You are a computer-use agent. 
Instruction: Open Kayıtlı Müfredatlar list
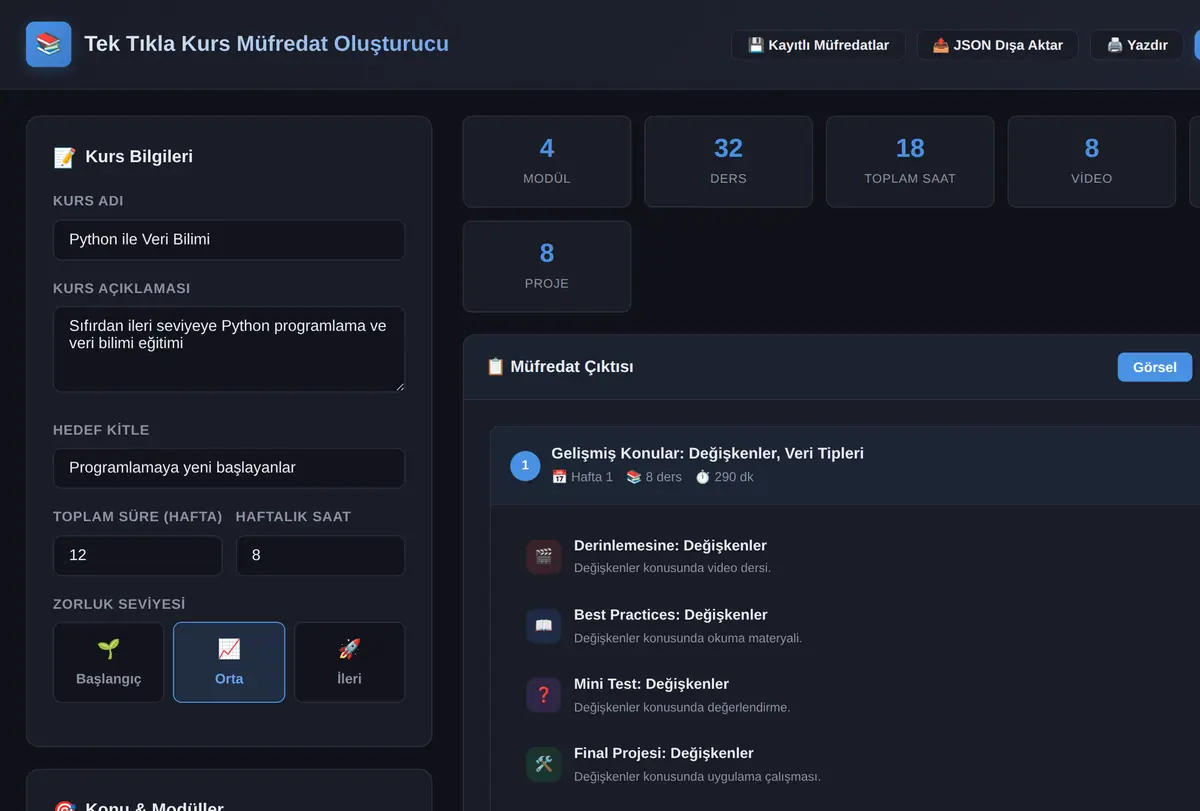[x=818, y=45]
